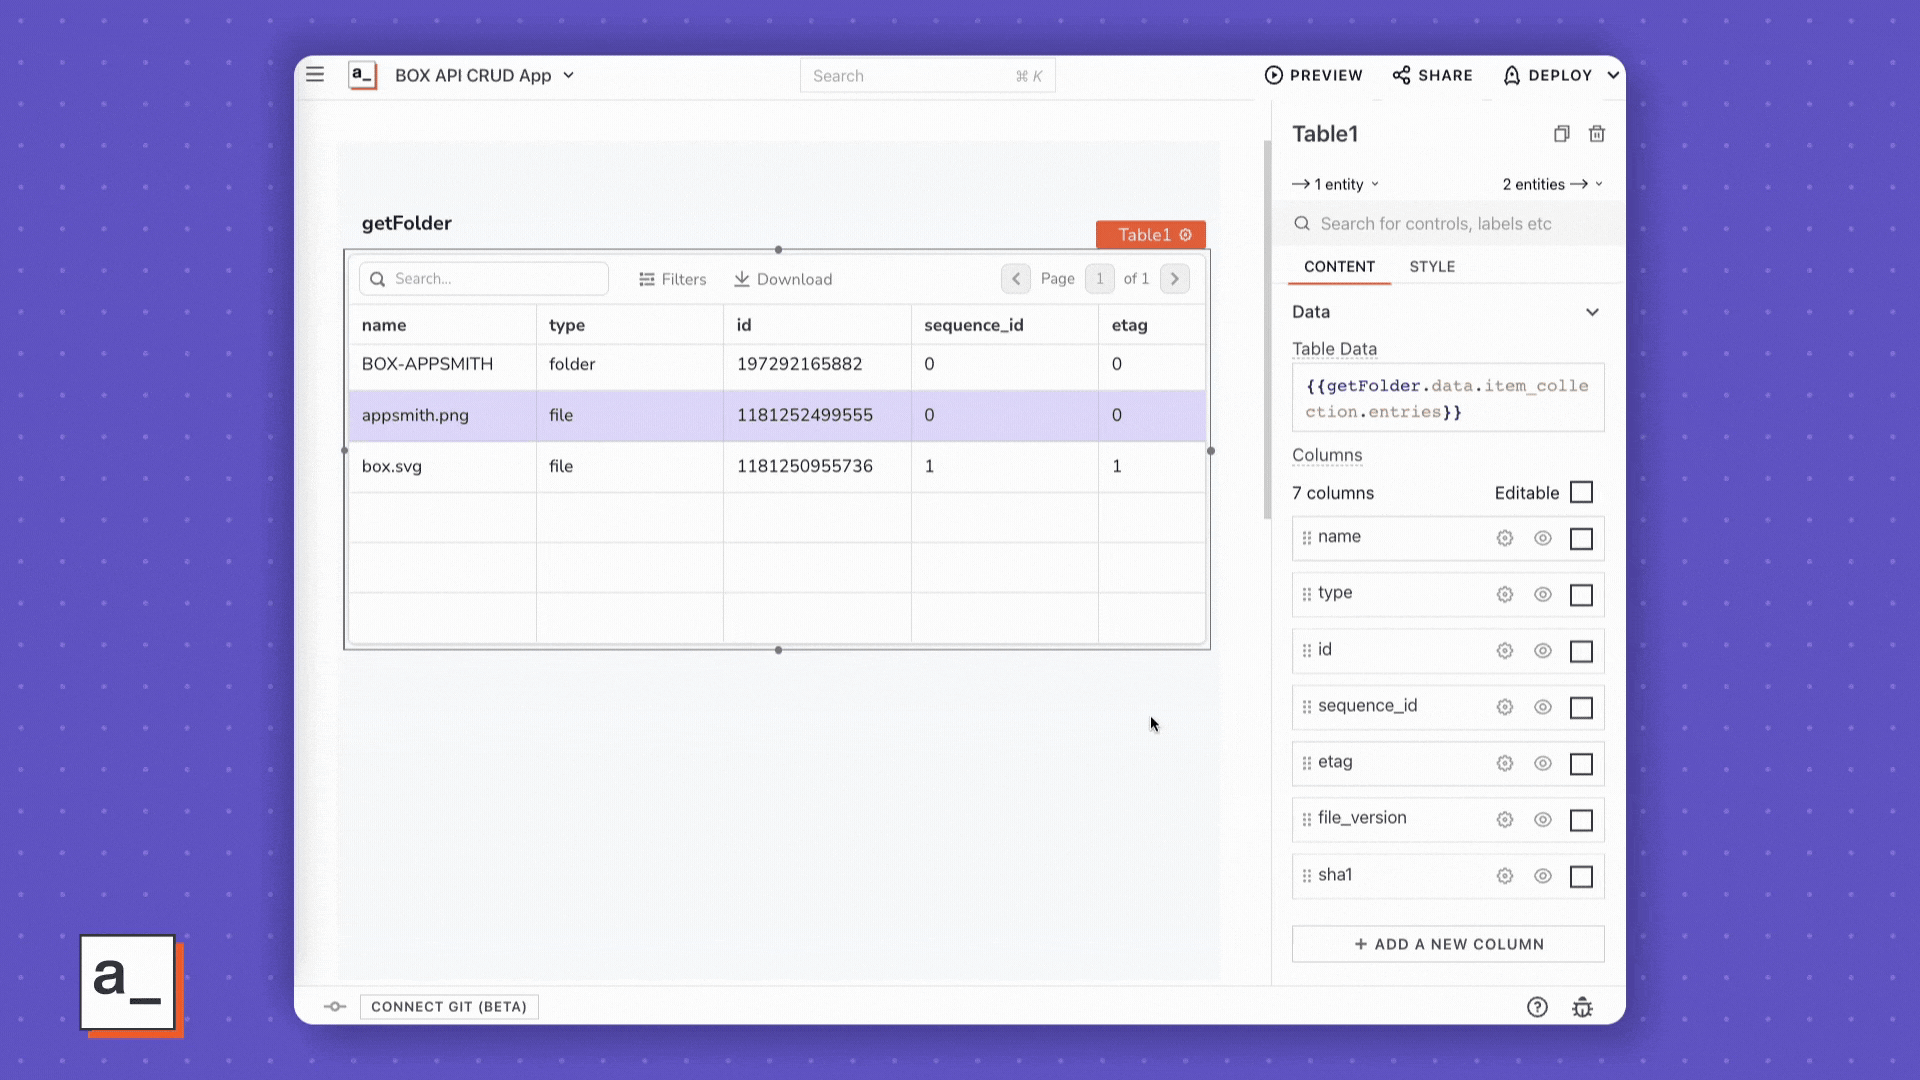The height and width of the screenshot is (1080, 1920).
Task: Open settings for file_version column
Action: [x=1504, y=820]
